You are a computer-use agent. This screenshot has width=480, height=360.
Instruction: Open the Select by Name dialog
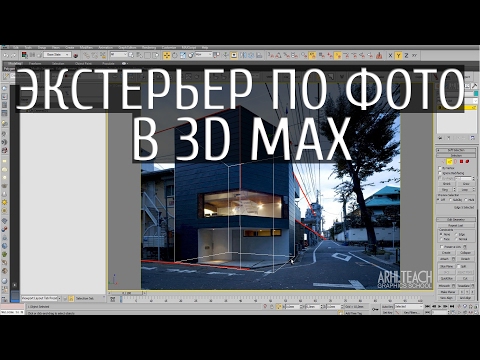pos(139,55)
